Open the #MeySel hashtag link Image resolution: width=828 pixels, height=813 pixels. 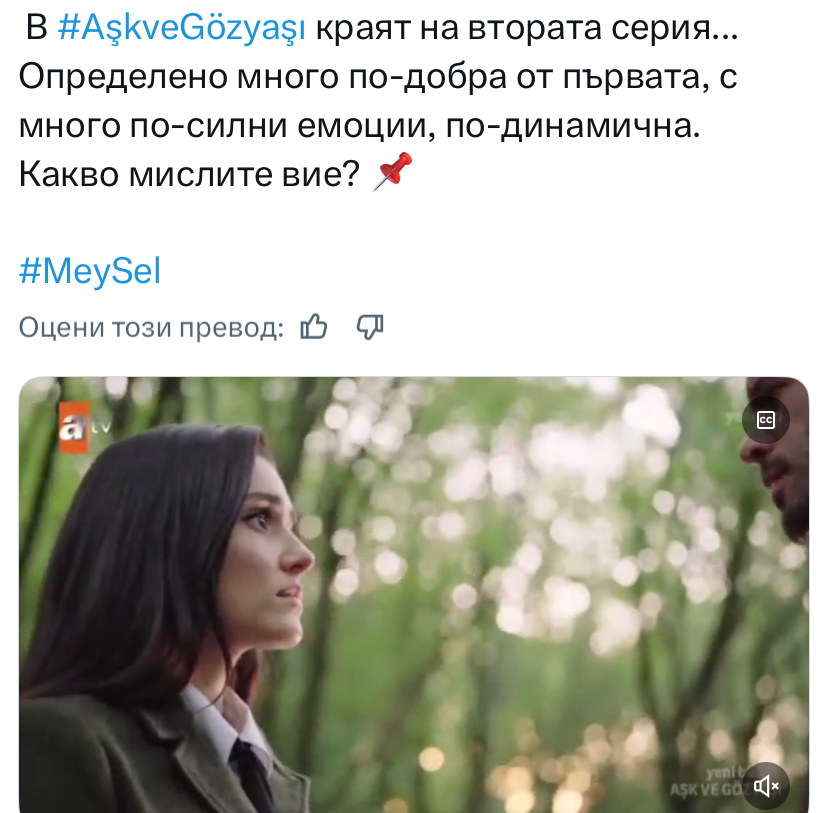coord(90,271)
